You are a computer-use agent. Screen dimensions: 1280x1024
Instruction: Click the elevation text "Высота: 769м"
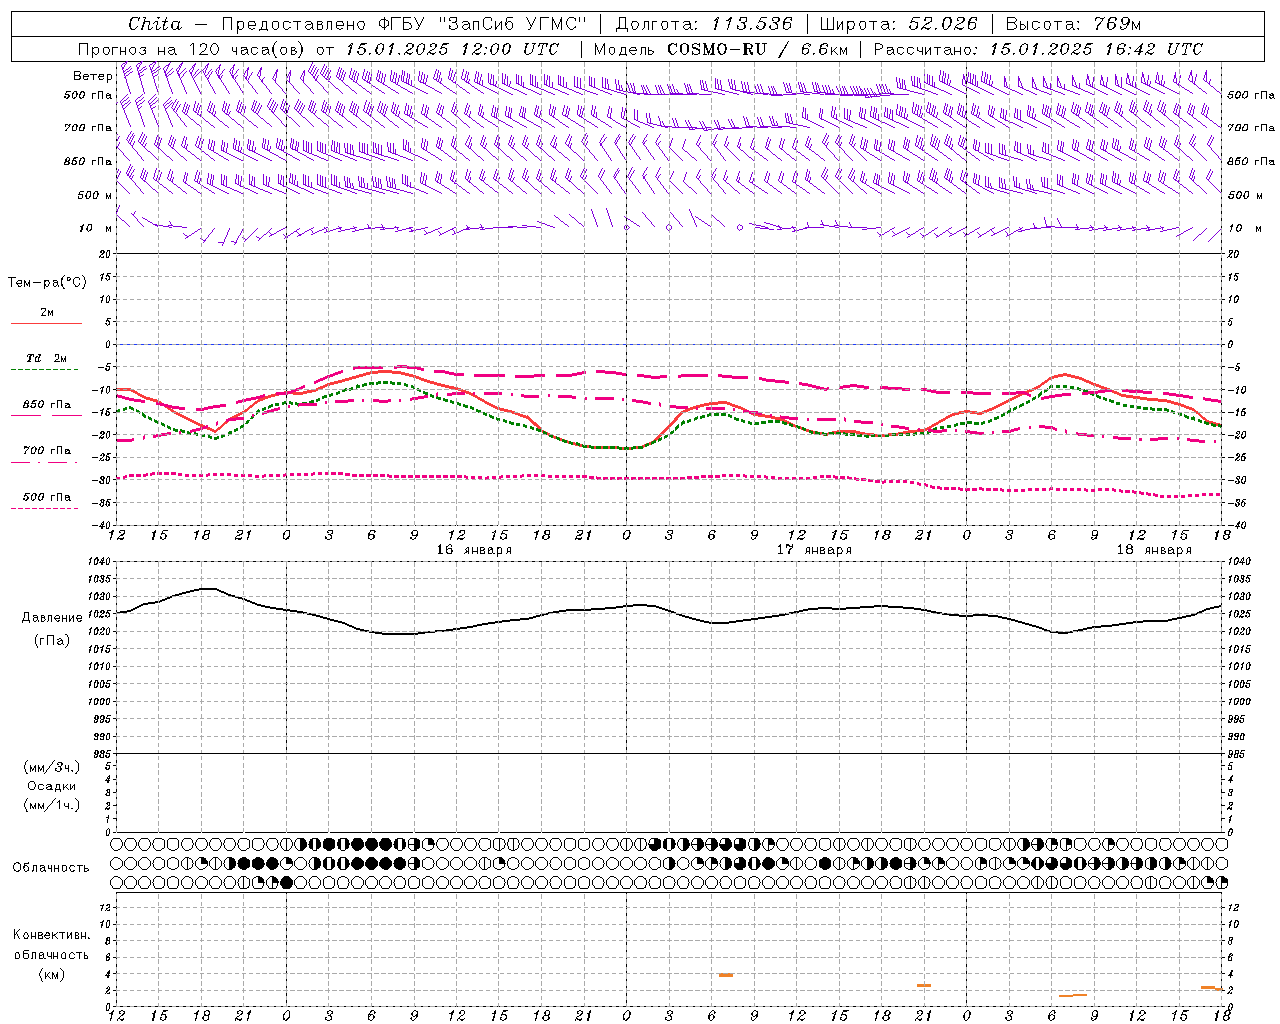pyautogui.click(x=1073, y=24)
